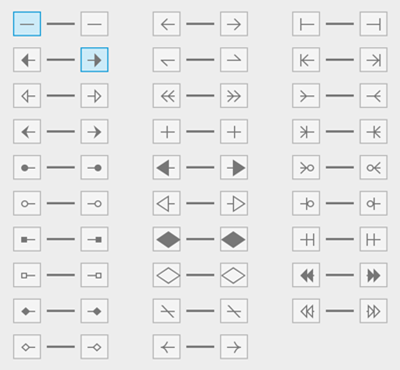Choose the filled right arrow end style

click(94, 60)
